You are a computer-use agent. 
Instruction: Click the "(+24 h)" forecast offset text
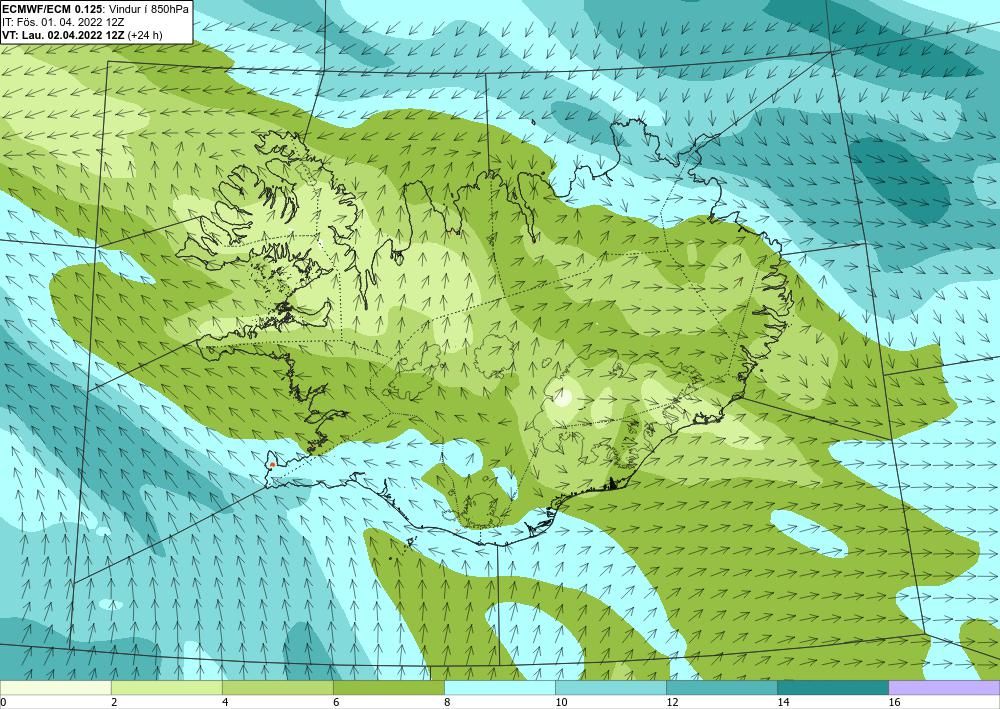tap(145, 35)
